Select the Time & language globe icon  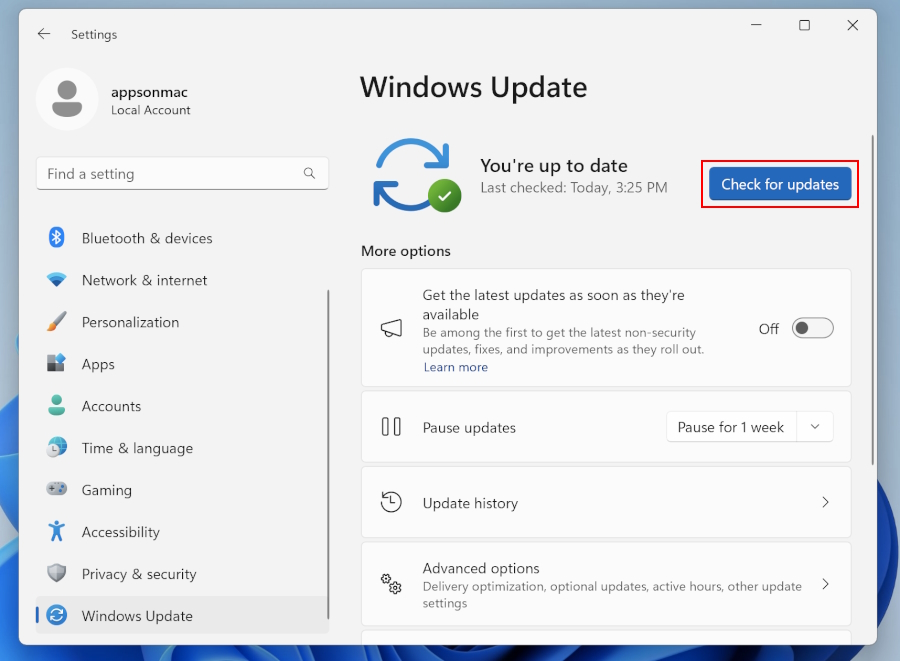click(57, 448)
